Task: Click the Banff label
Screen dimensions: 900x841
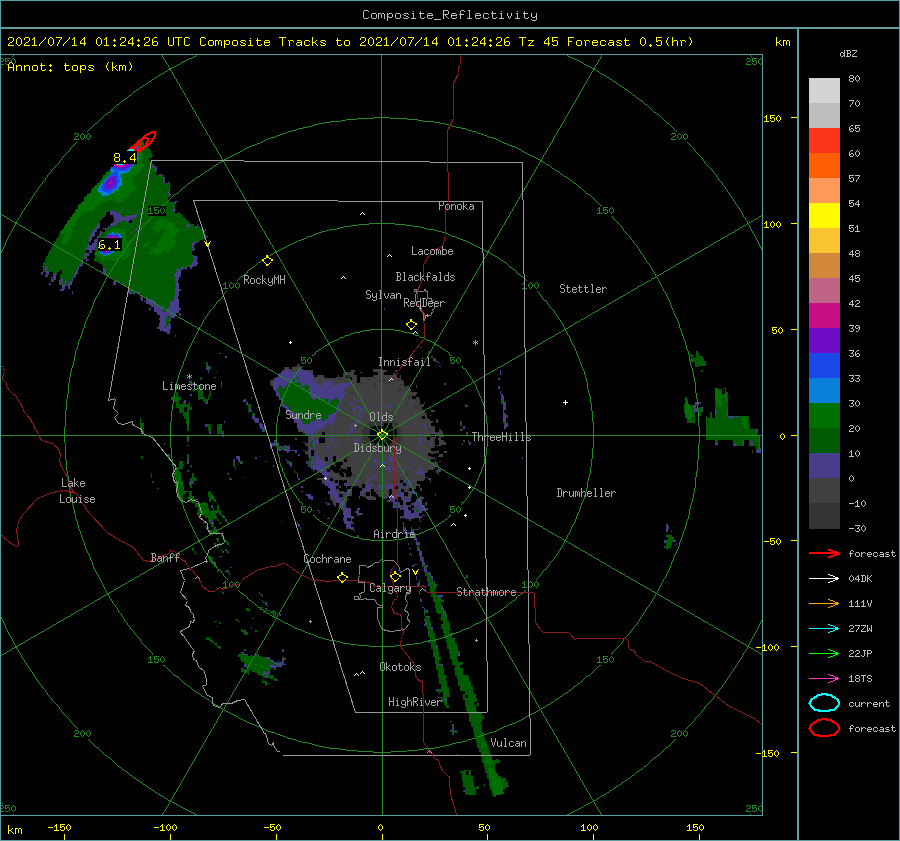Action: point(165,558)
